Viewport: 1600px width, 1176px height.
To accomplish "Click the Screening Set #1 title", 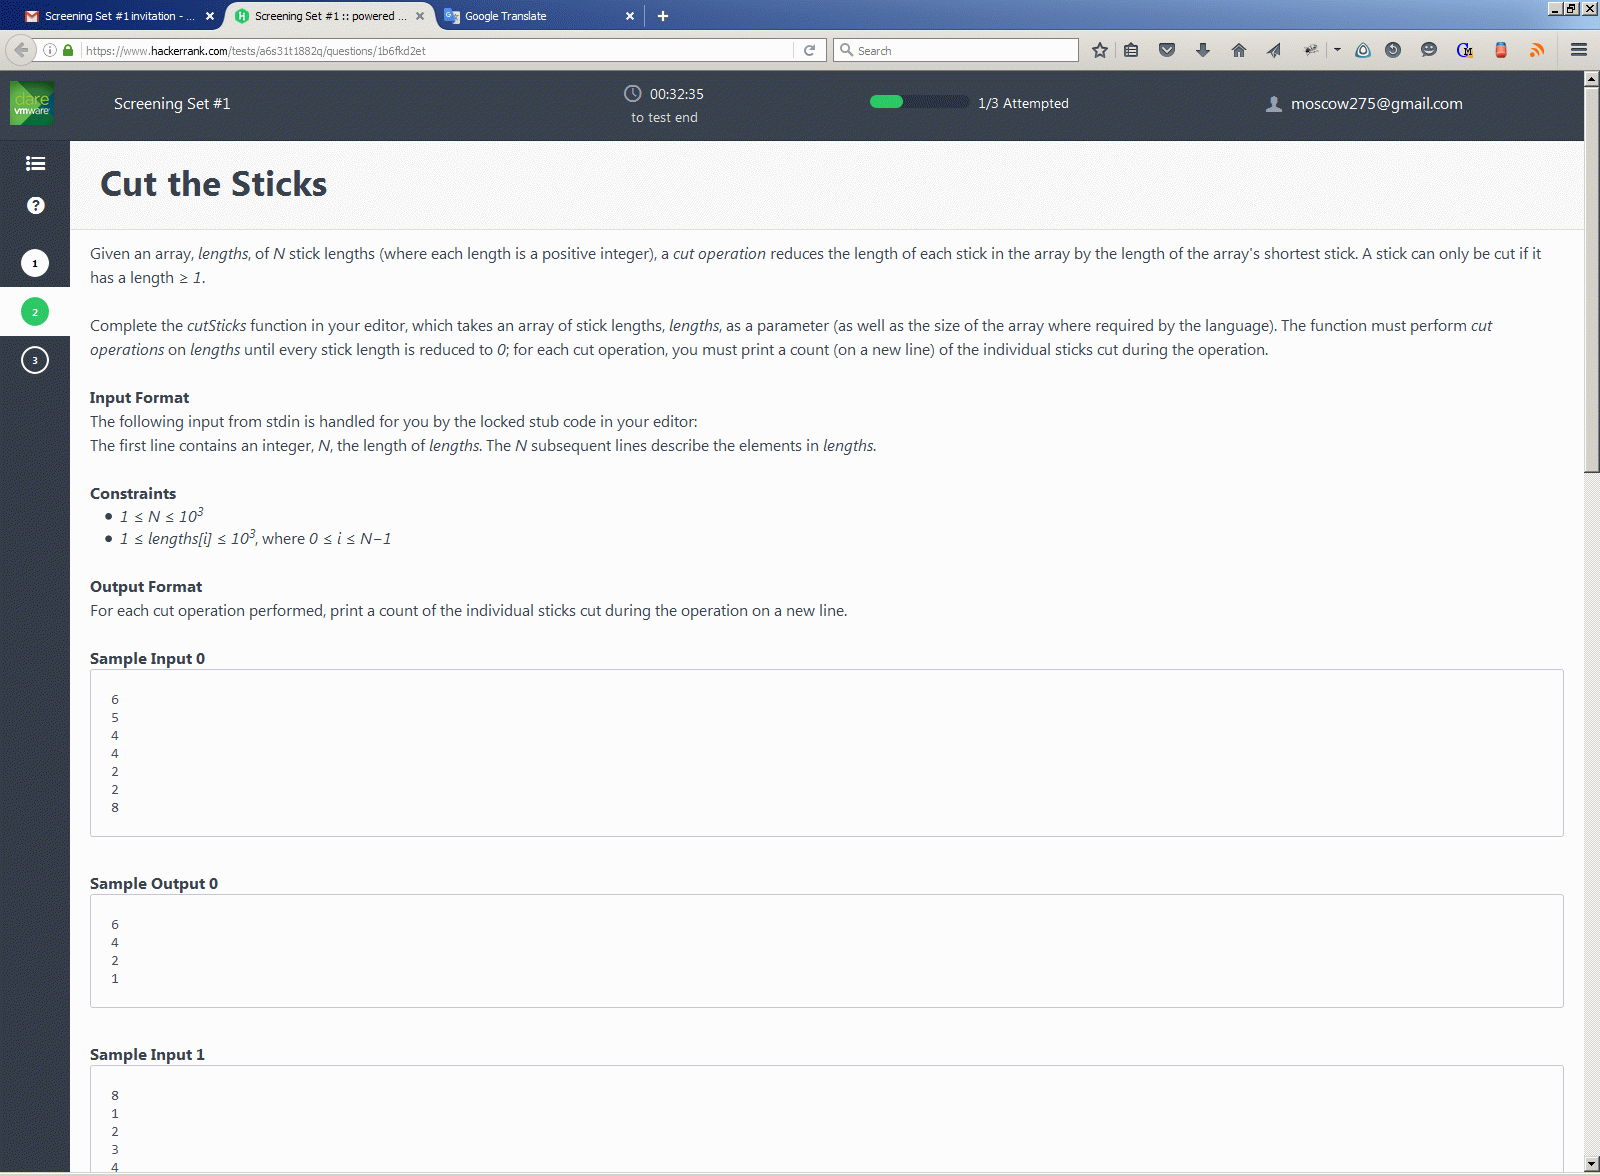I will [172, 104].
